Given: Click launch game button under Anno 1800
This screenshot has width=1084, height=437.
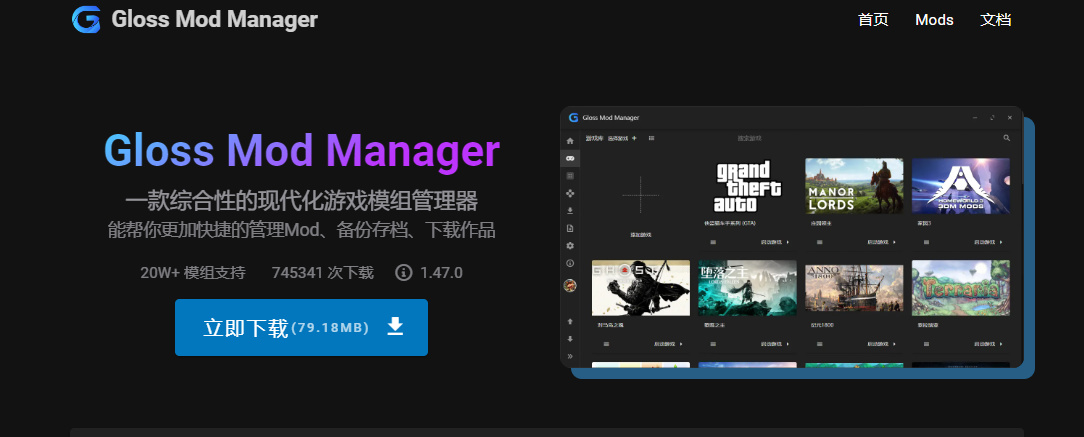Looking at the screenshot, I should pyautogui.click(x=881, y=344).
